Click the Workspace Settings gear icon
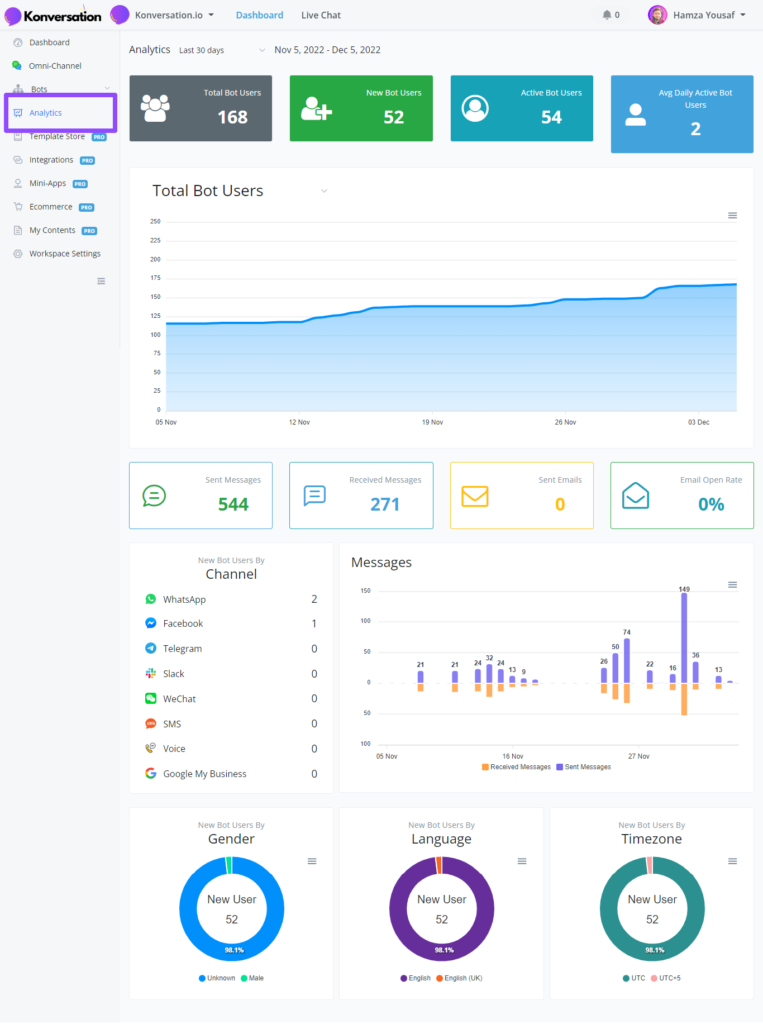Image resolution: width=763 pixels, height=1024 pixels. pyautogui.click(x=18, y=254)
